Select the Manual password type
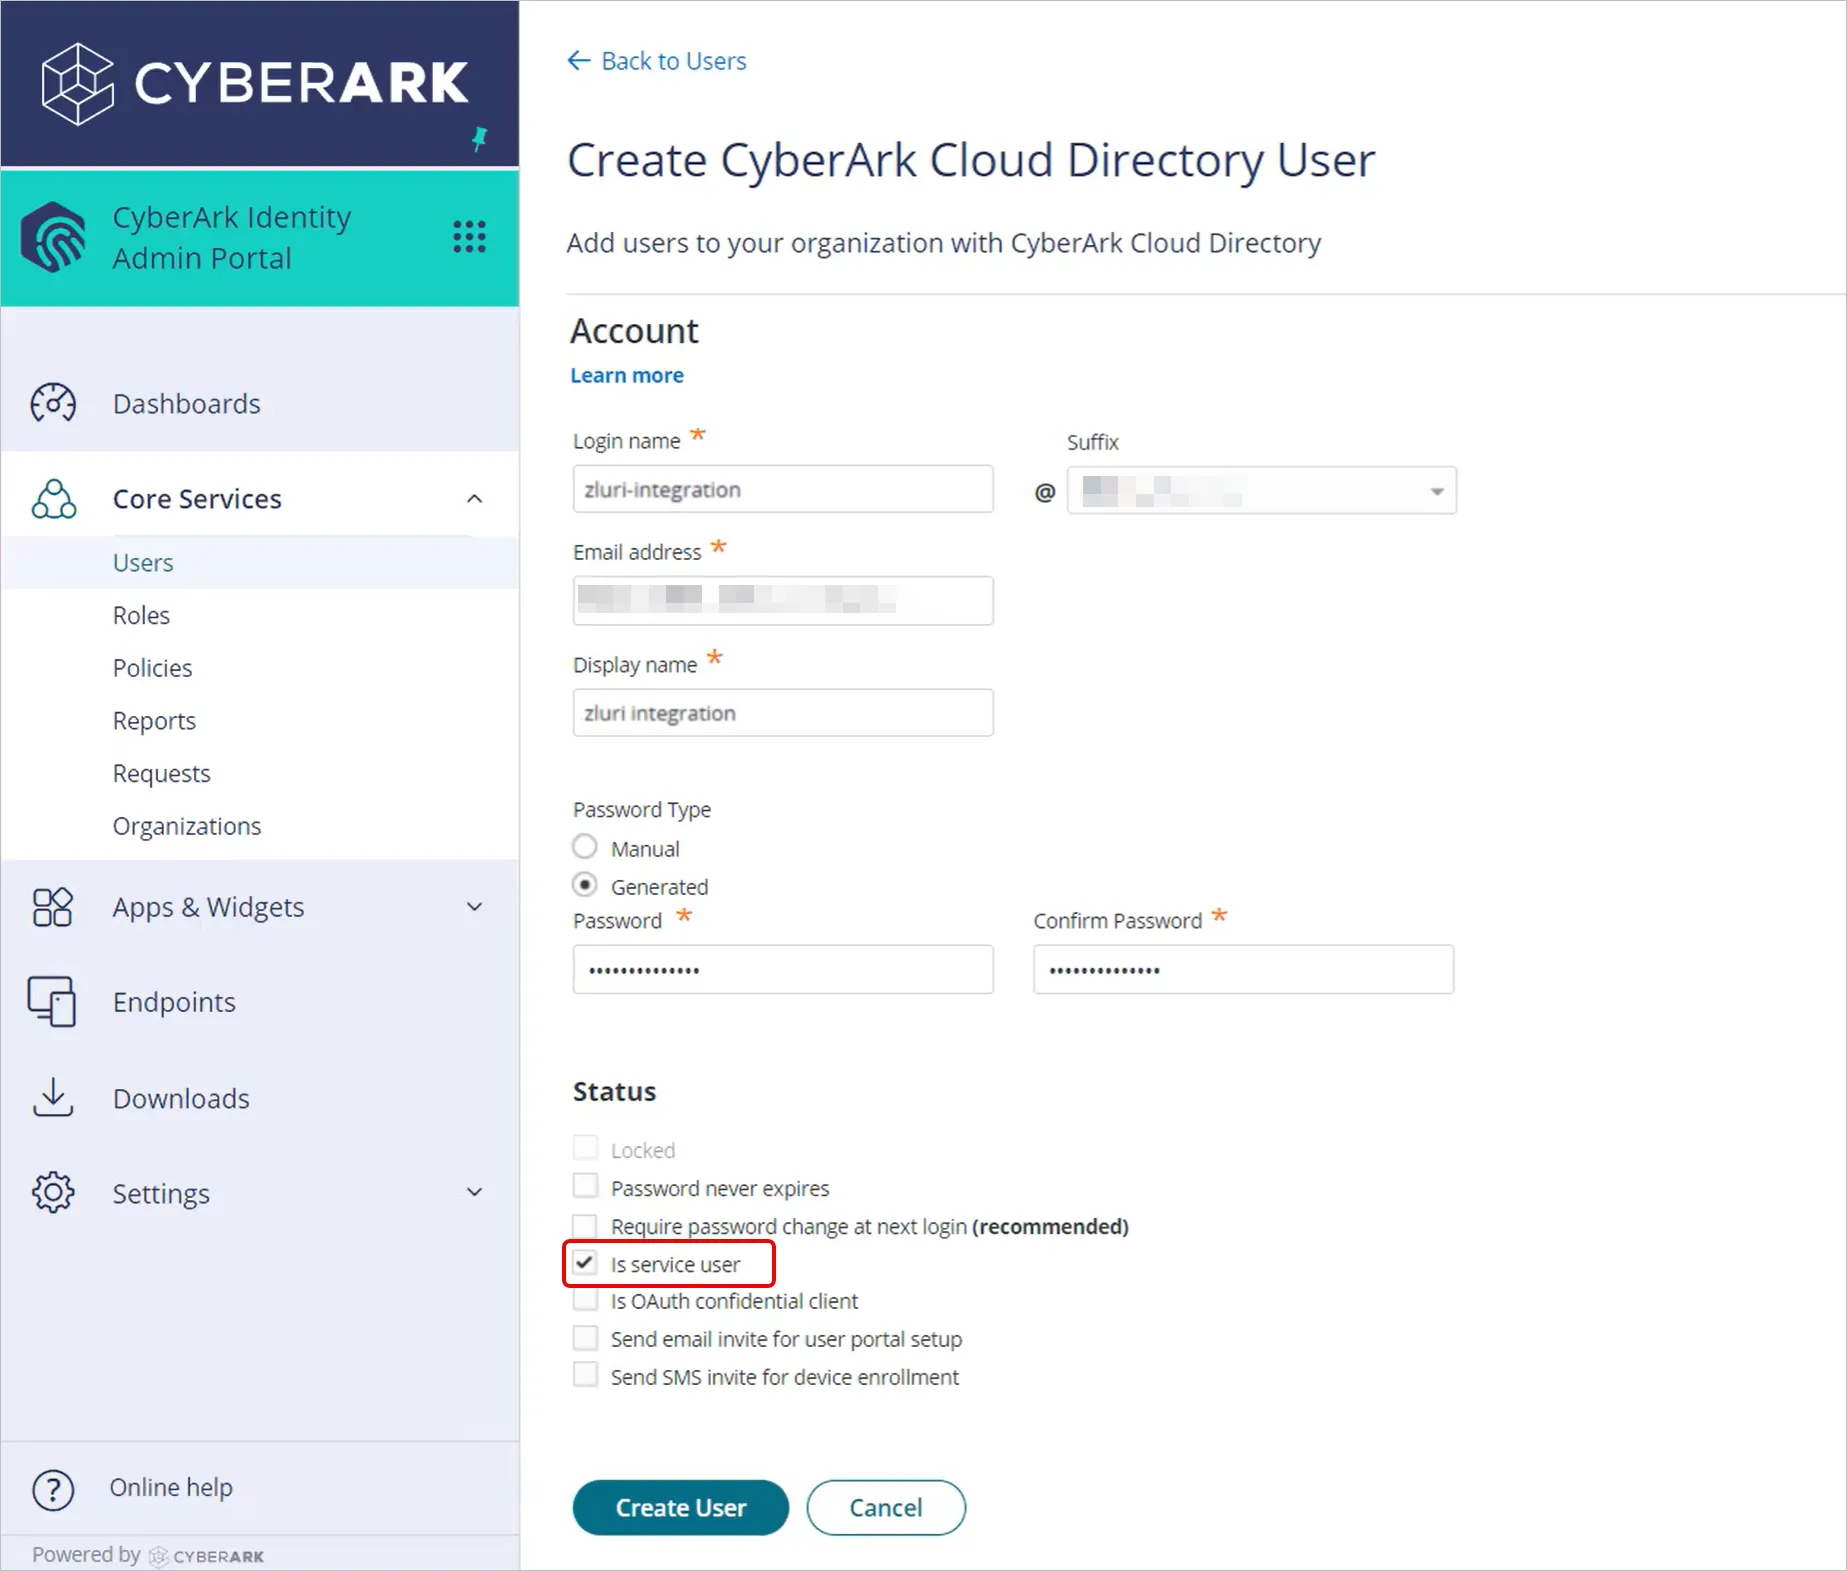1847x1571 pixels. pos(585,847)
